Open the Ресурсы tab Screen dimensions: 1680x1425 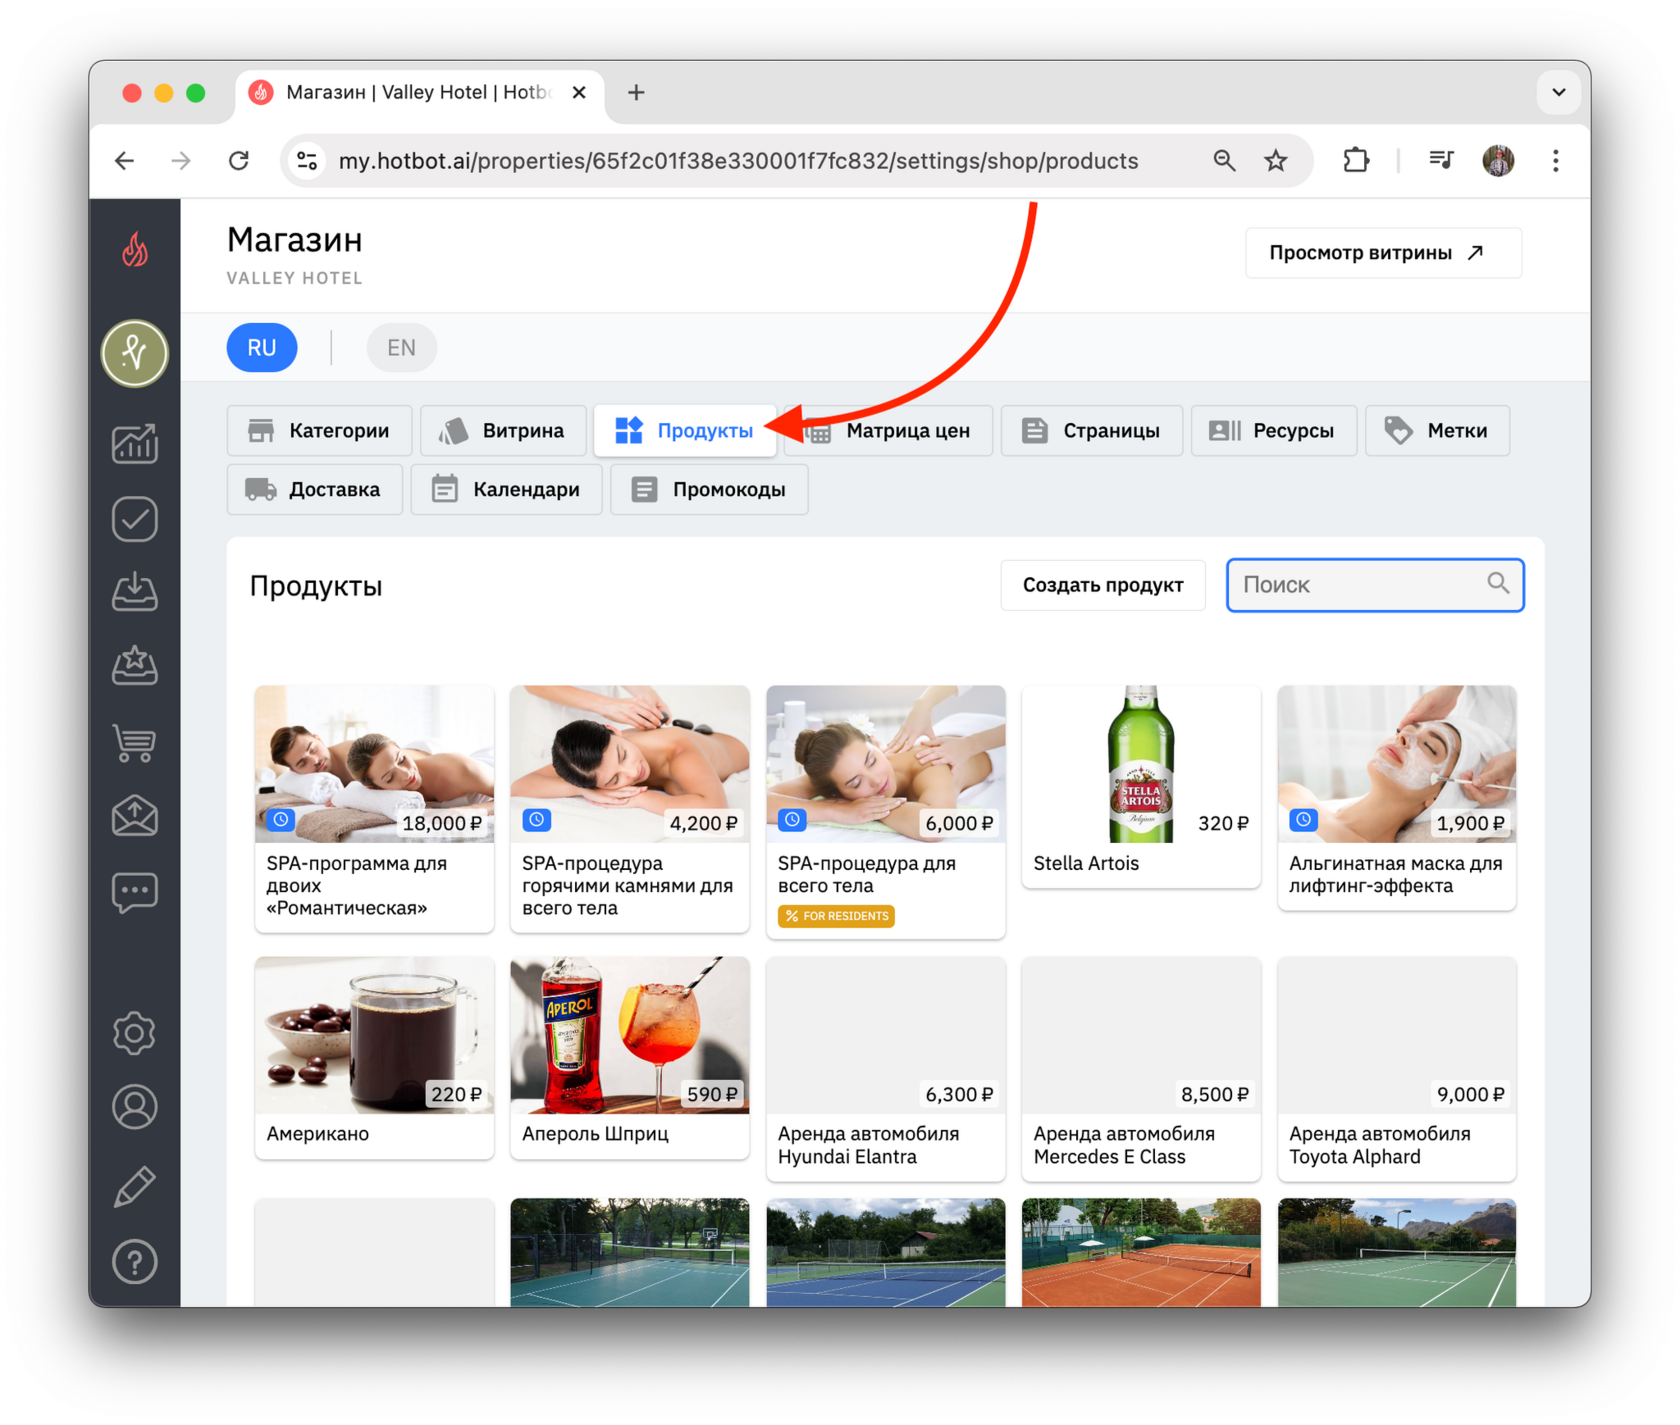(x=1274, y=431)
